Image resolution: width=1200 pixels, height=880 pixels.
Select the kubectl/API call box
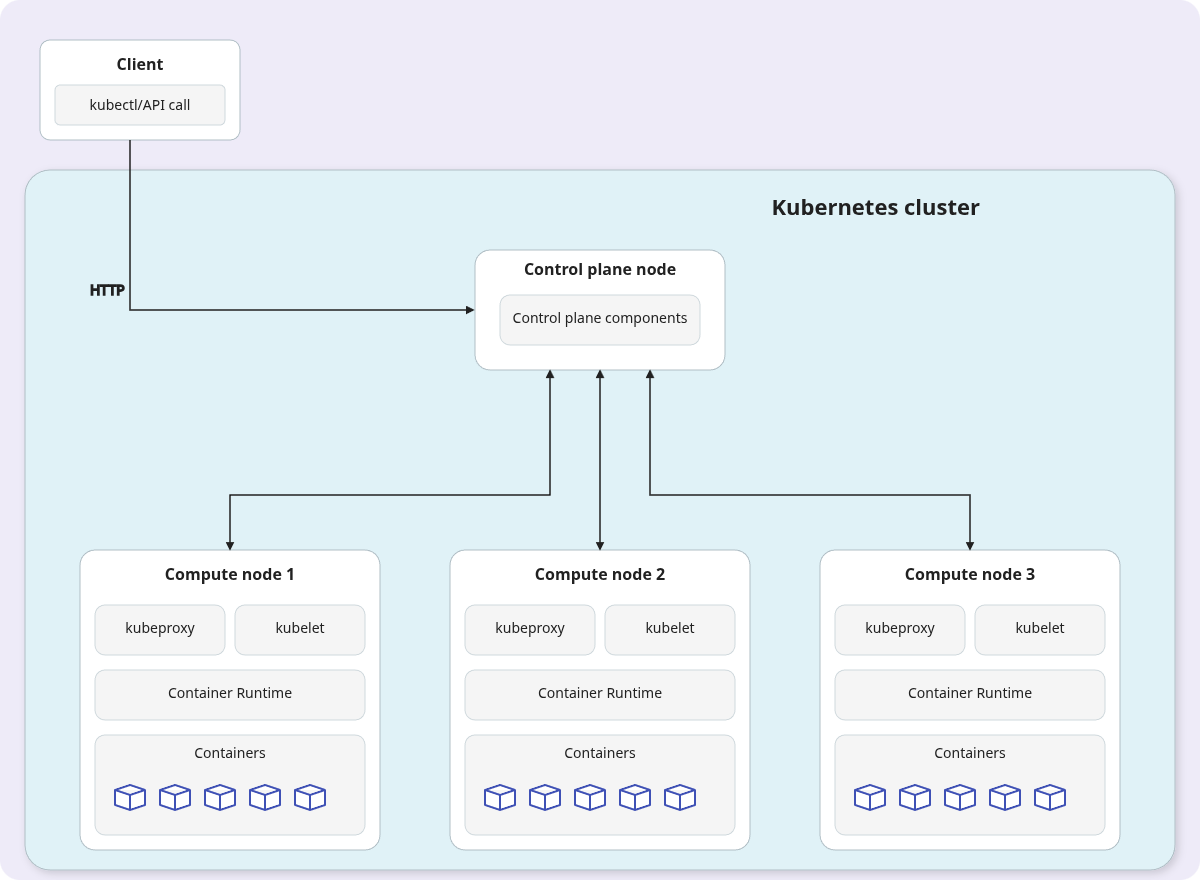(140, 105)
